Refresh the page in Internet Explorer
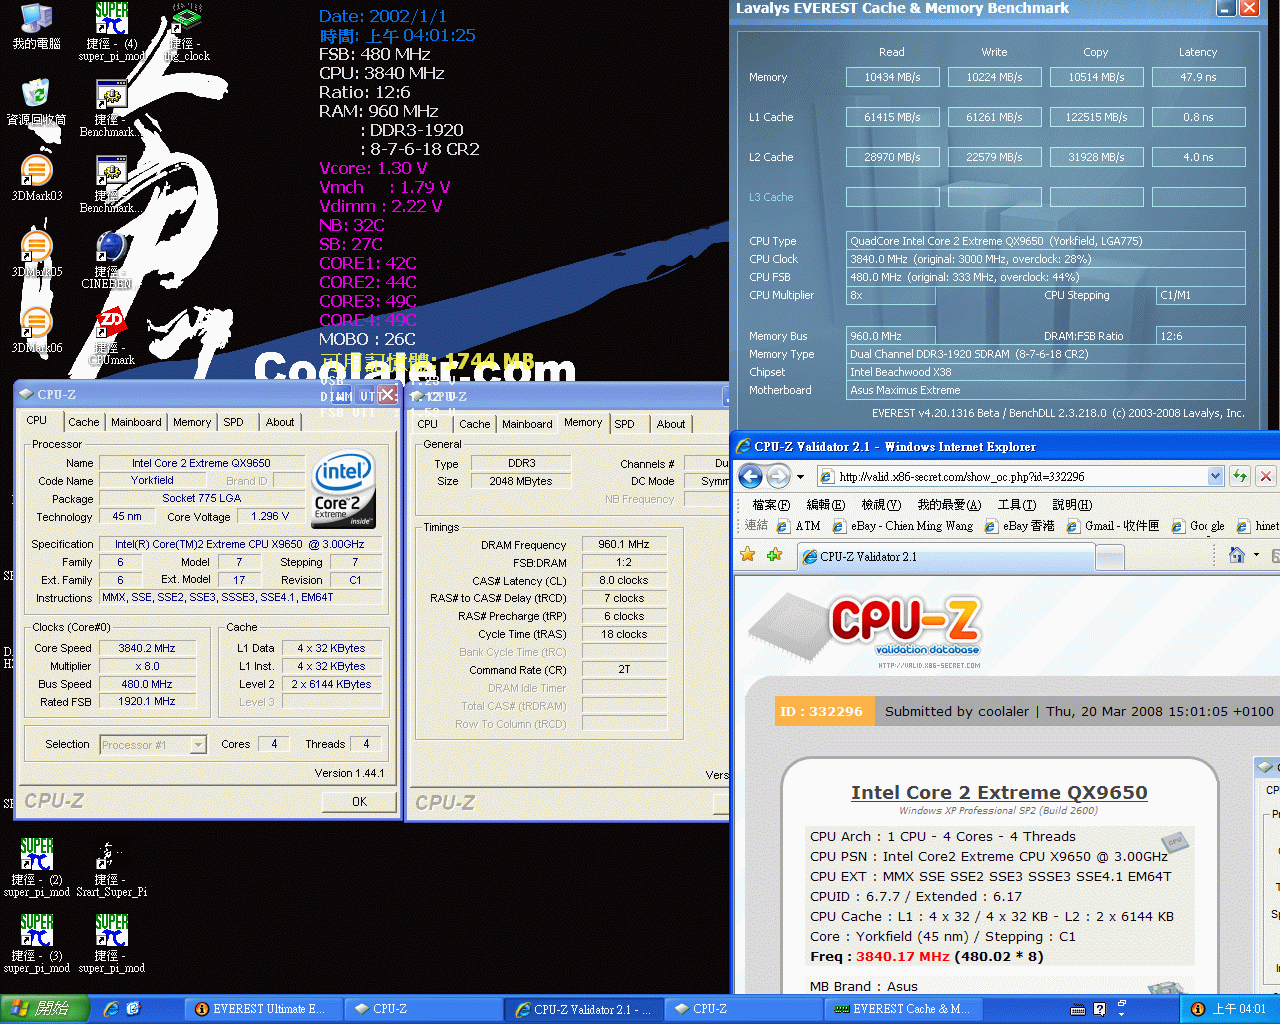 (1240, 476)
